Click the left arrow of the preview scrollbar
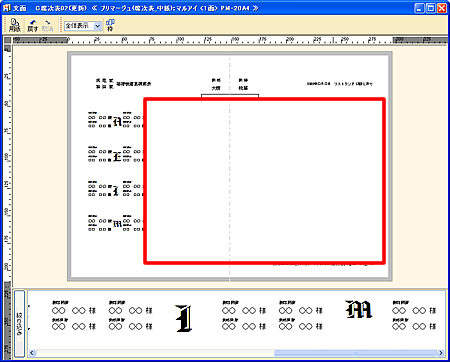 coord(32,353)
